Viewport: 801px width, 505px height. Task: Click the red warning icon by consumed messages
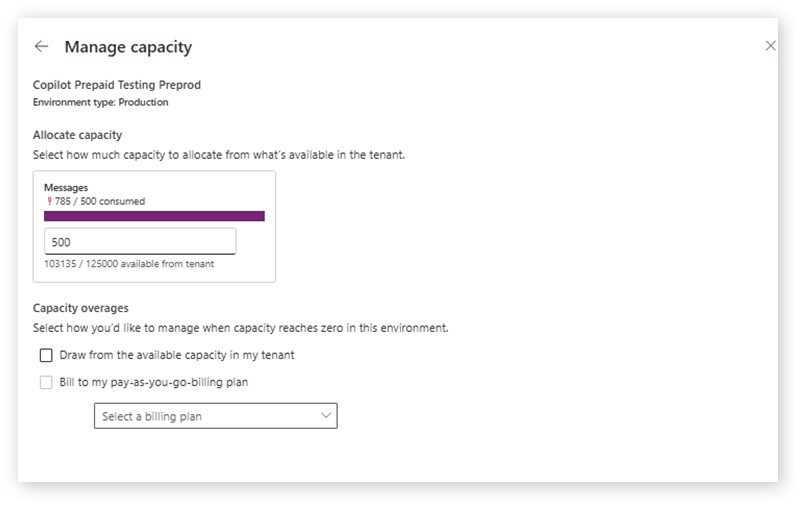click(x=49, y=201)
